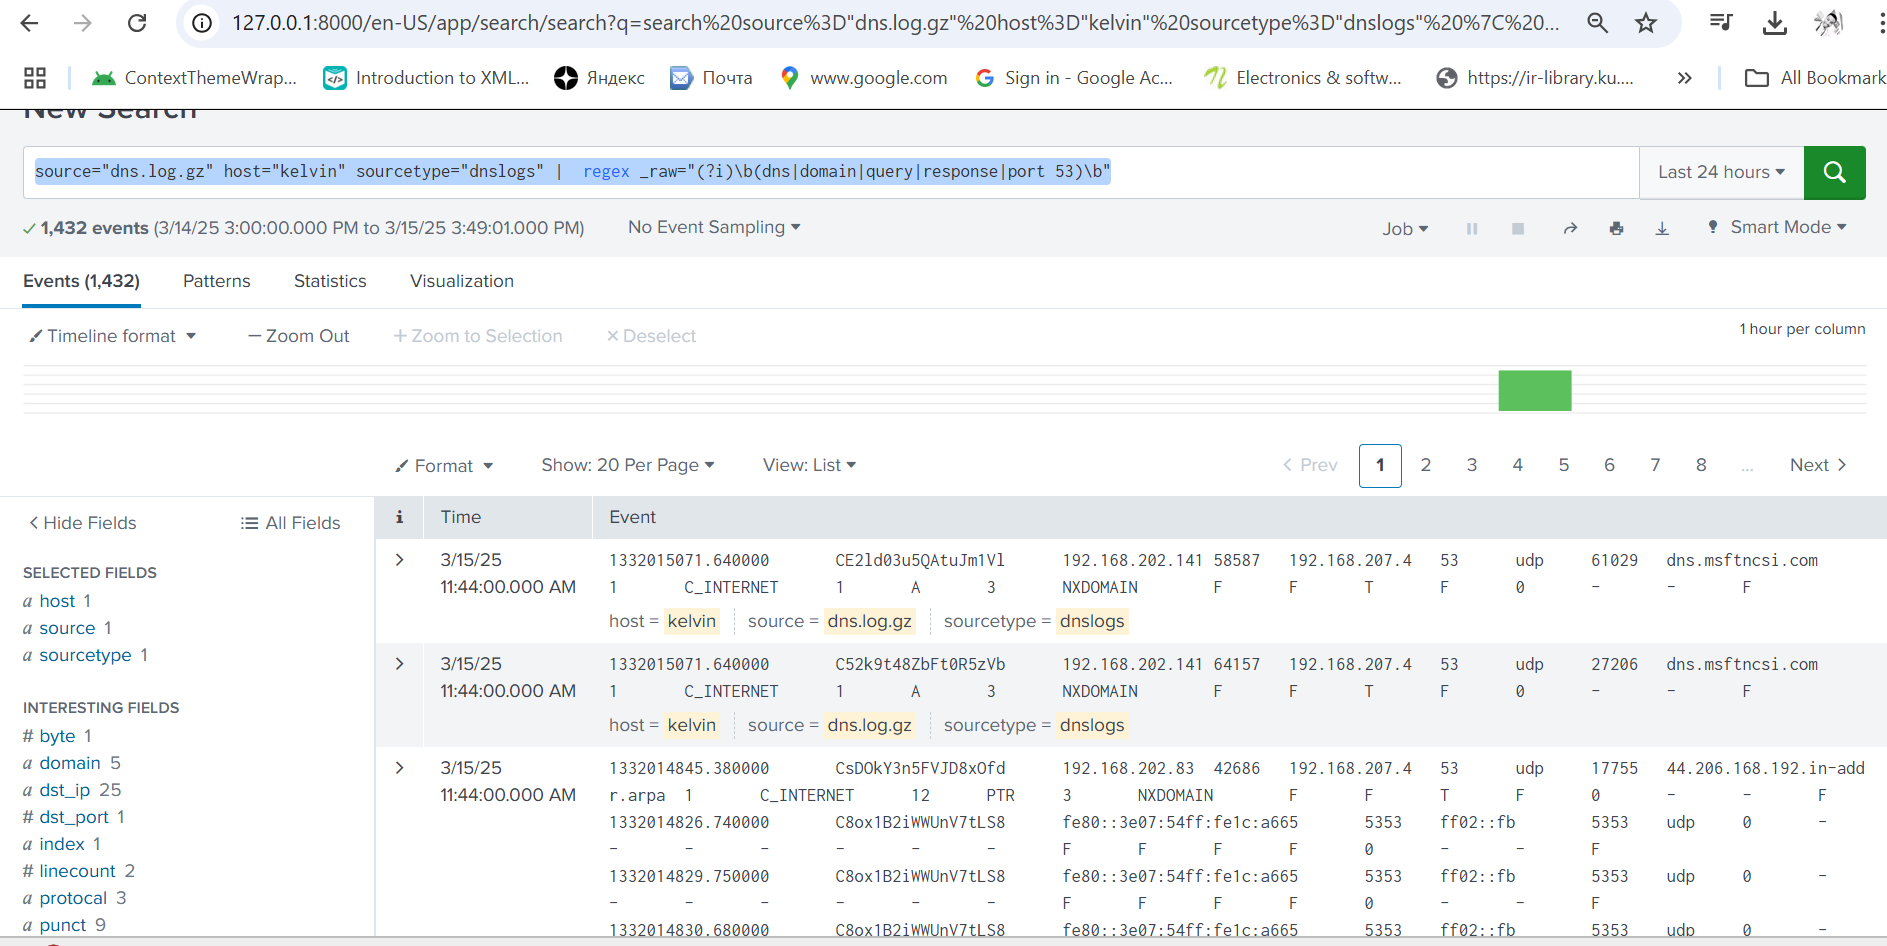The height and width of the screenshot is (946, 1887).
Task: Click the sourcetype selected field
Action: coord(85,655)
